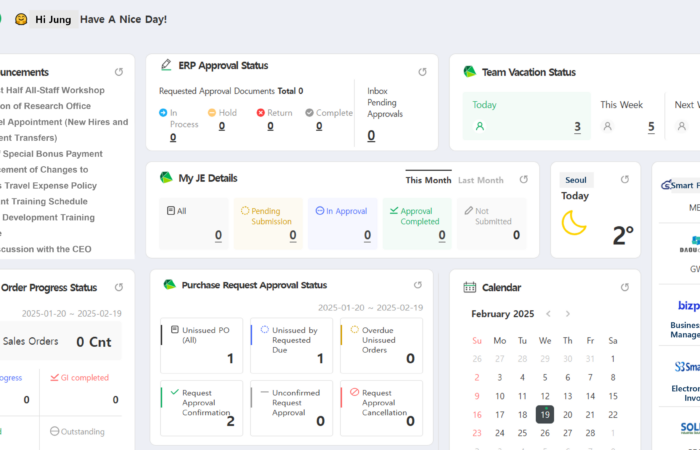
Task: Refresh the Calendar widget
Action: (625, 287)
